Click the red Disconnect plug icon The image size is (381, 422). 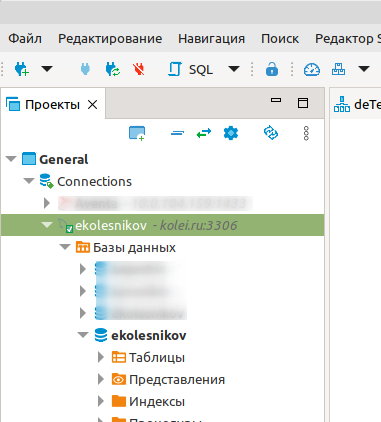click(x=139, y=69)
